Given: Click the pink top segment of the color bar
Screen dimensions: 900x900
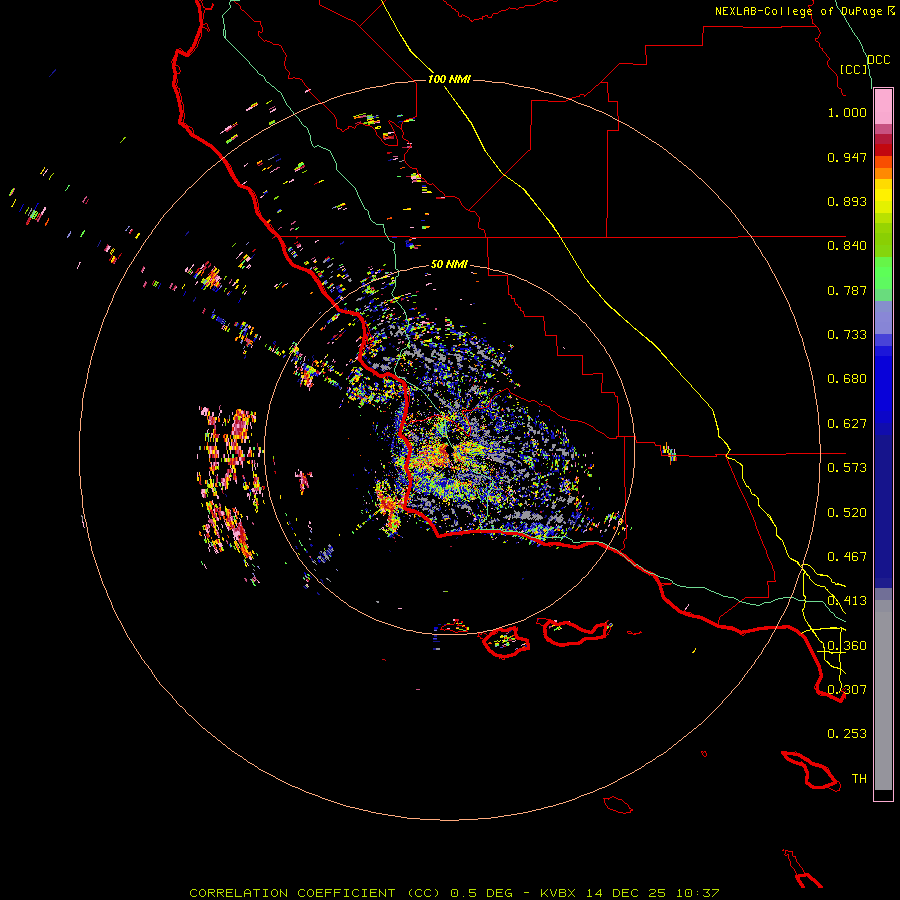Looking at the screenshot, I should point(883,107).
